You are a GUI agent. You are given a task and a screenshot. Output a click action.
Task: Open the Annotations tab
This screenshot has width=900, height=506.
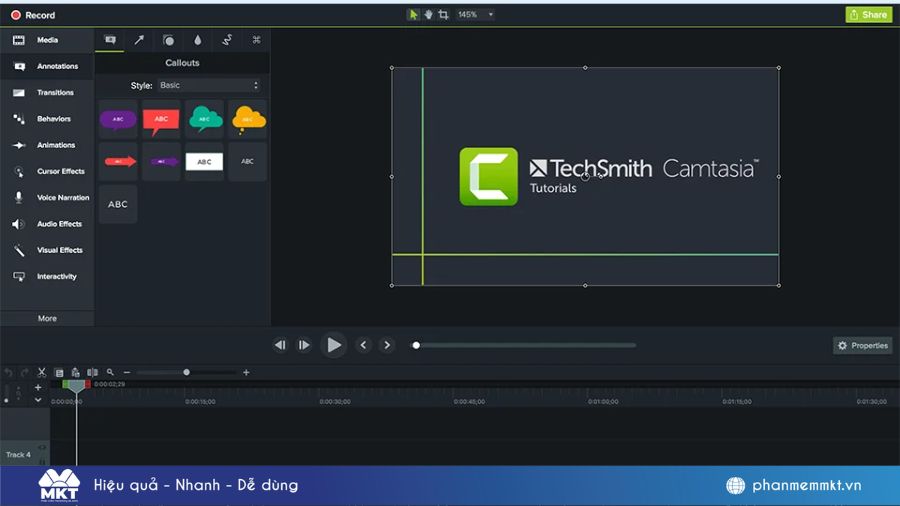coord(47,67)
